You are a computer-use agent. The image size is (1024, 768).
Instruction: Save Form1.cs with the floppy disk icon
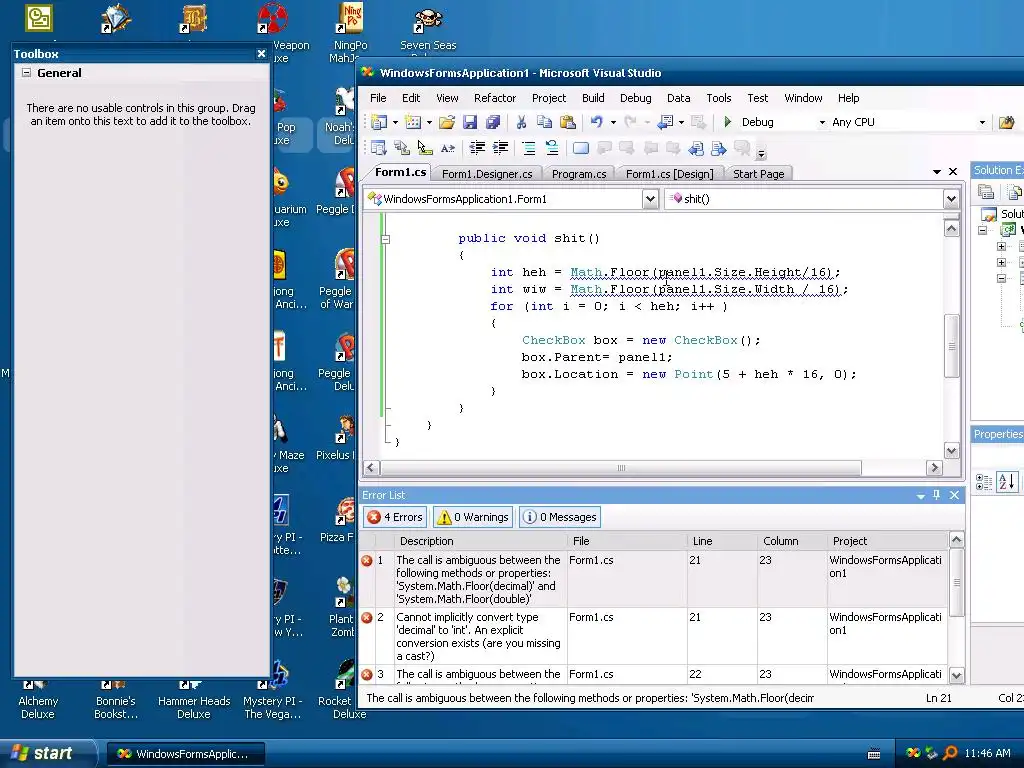coord(470,122)
